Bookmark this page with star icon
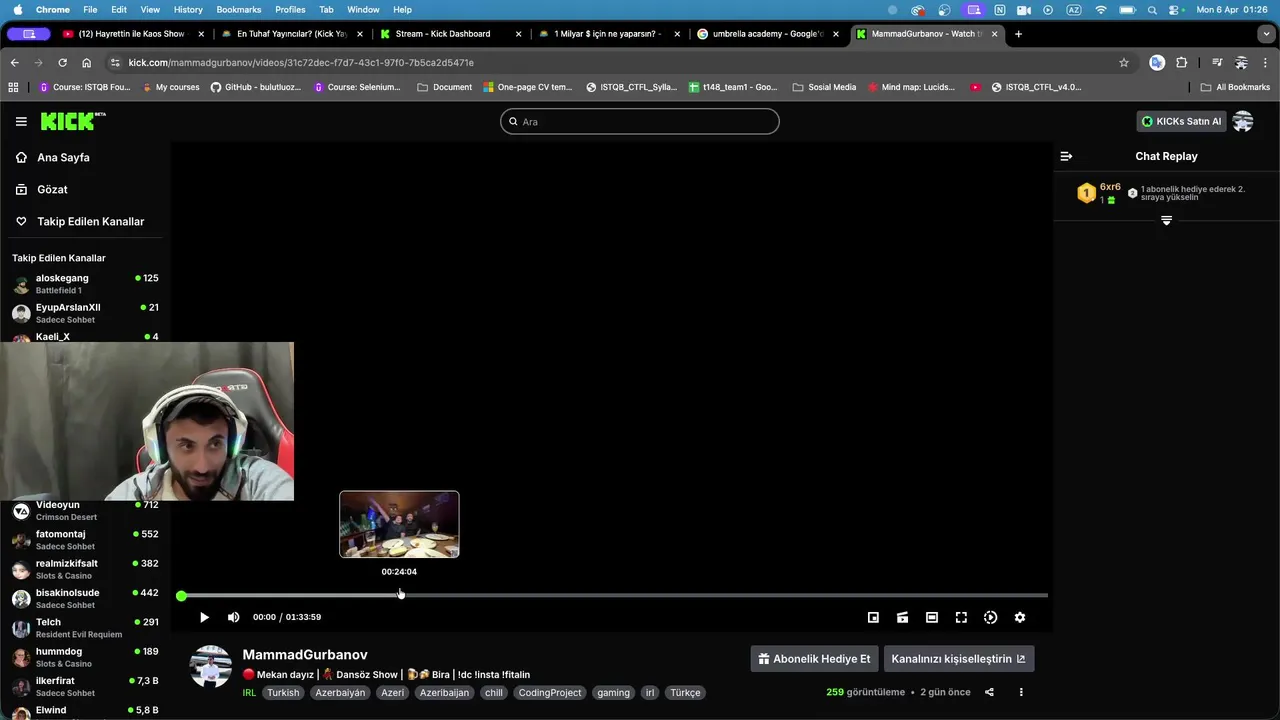 point(1124,62)
